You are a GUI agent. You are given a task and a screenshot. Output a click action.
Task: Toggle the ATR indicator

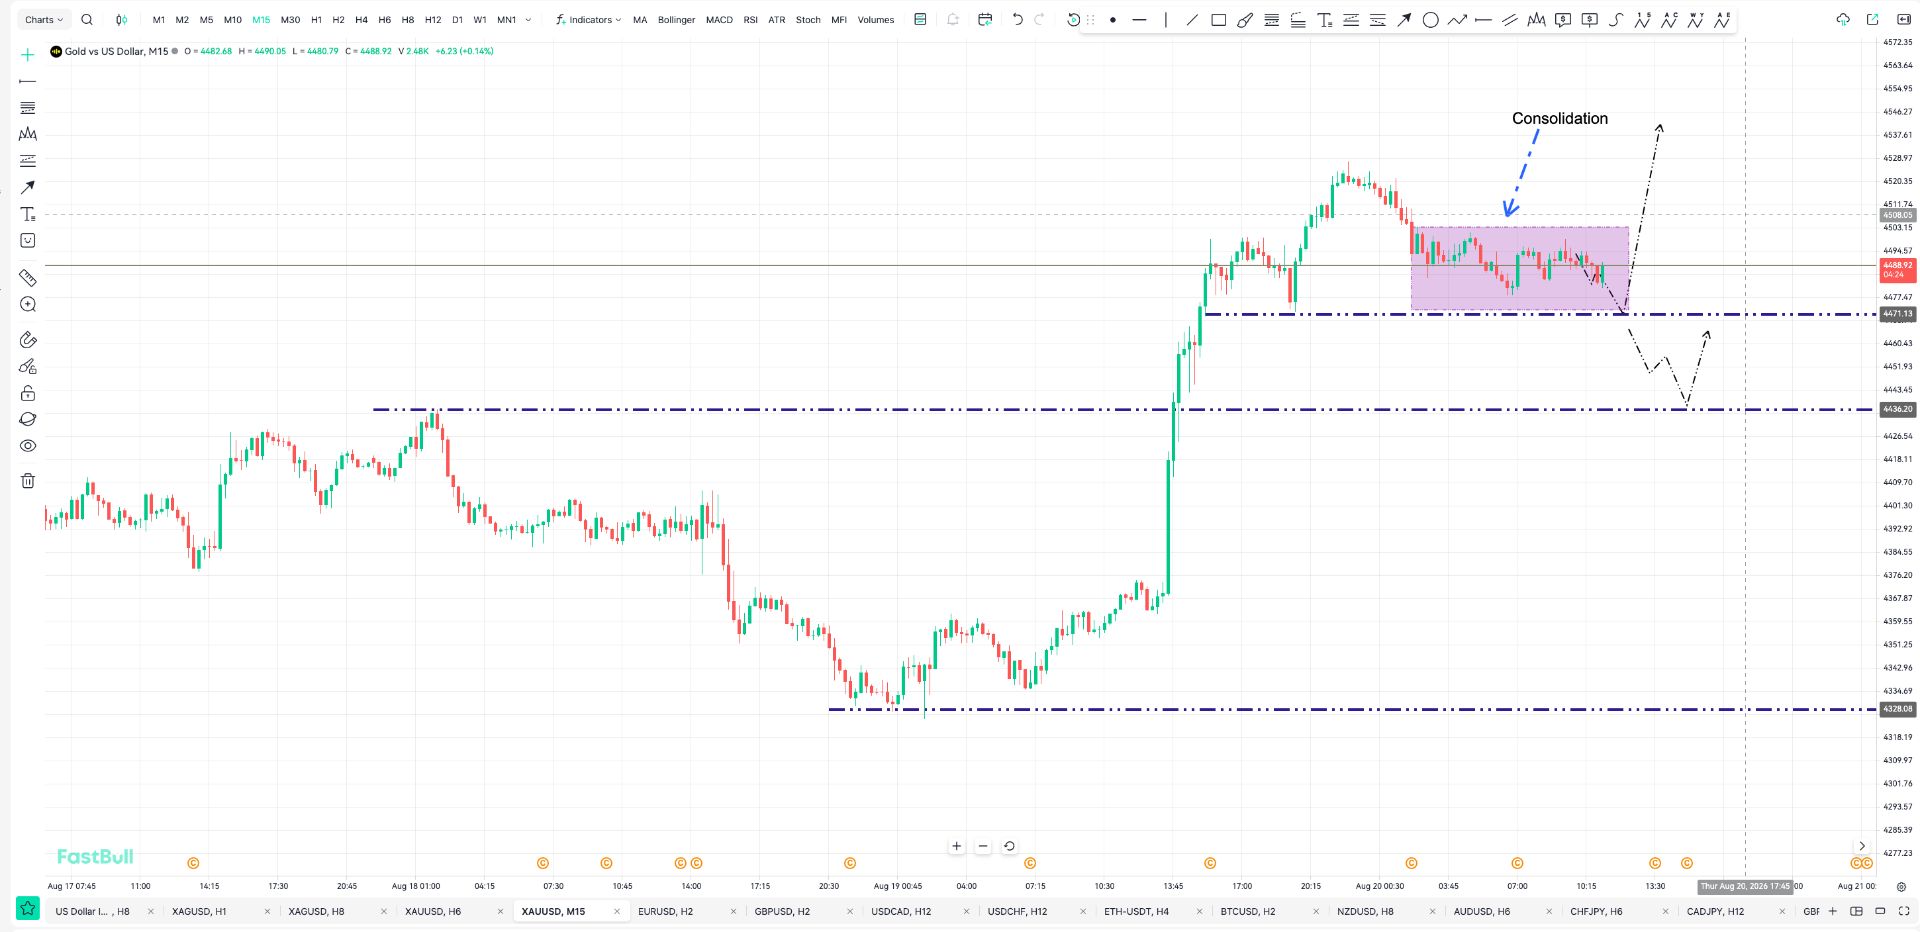[x=777, y=20]
